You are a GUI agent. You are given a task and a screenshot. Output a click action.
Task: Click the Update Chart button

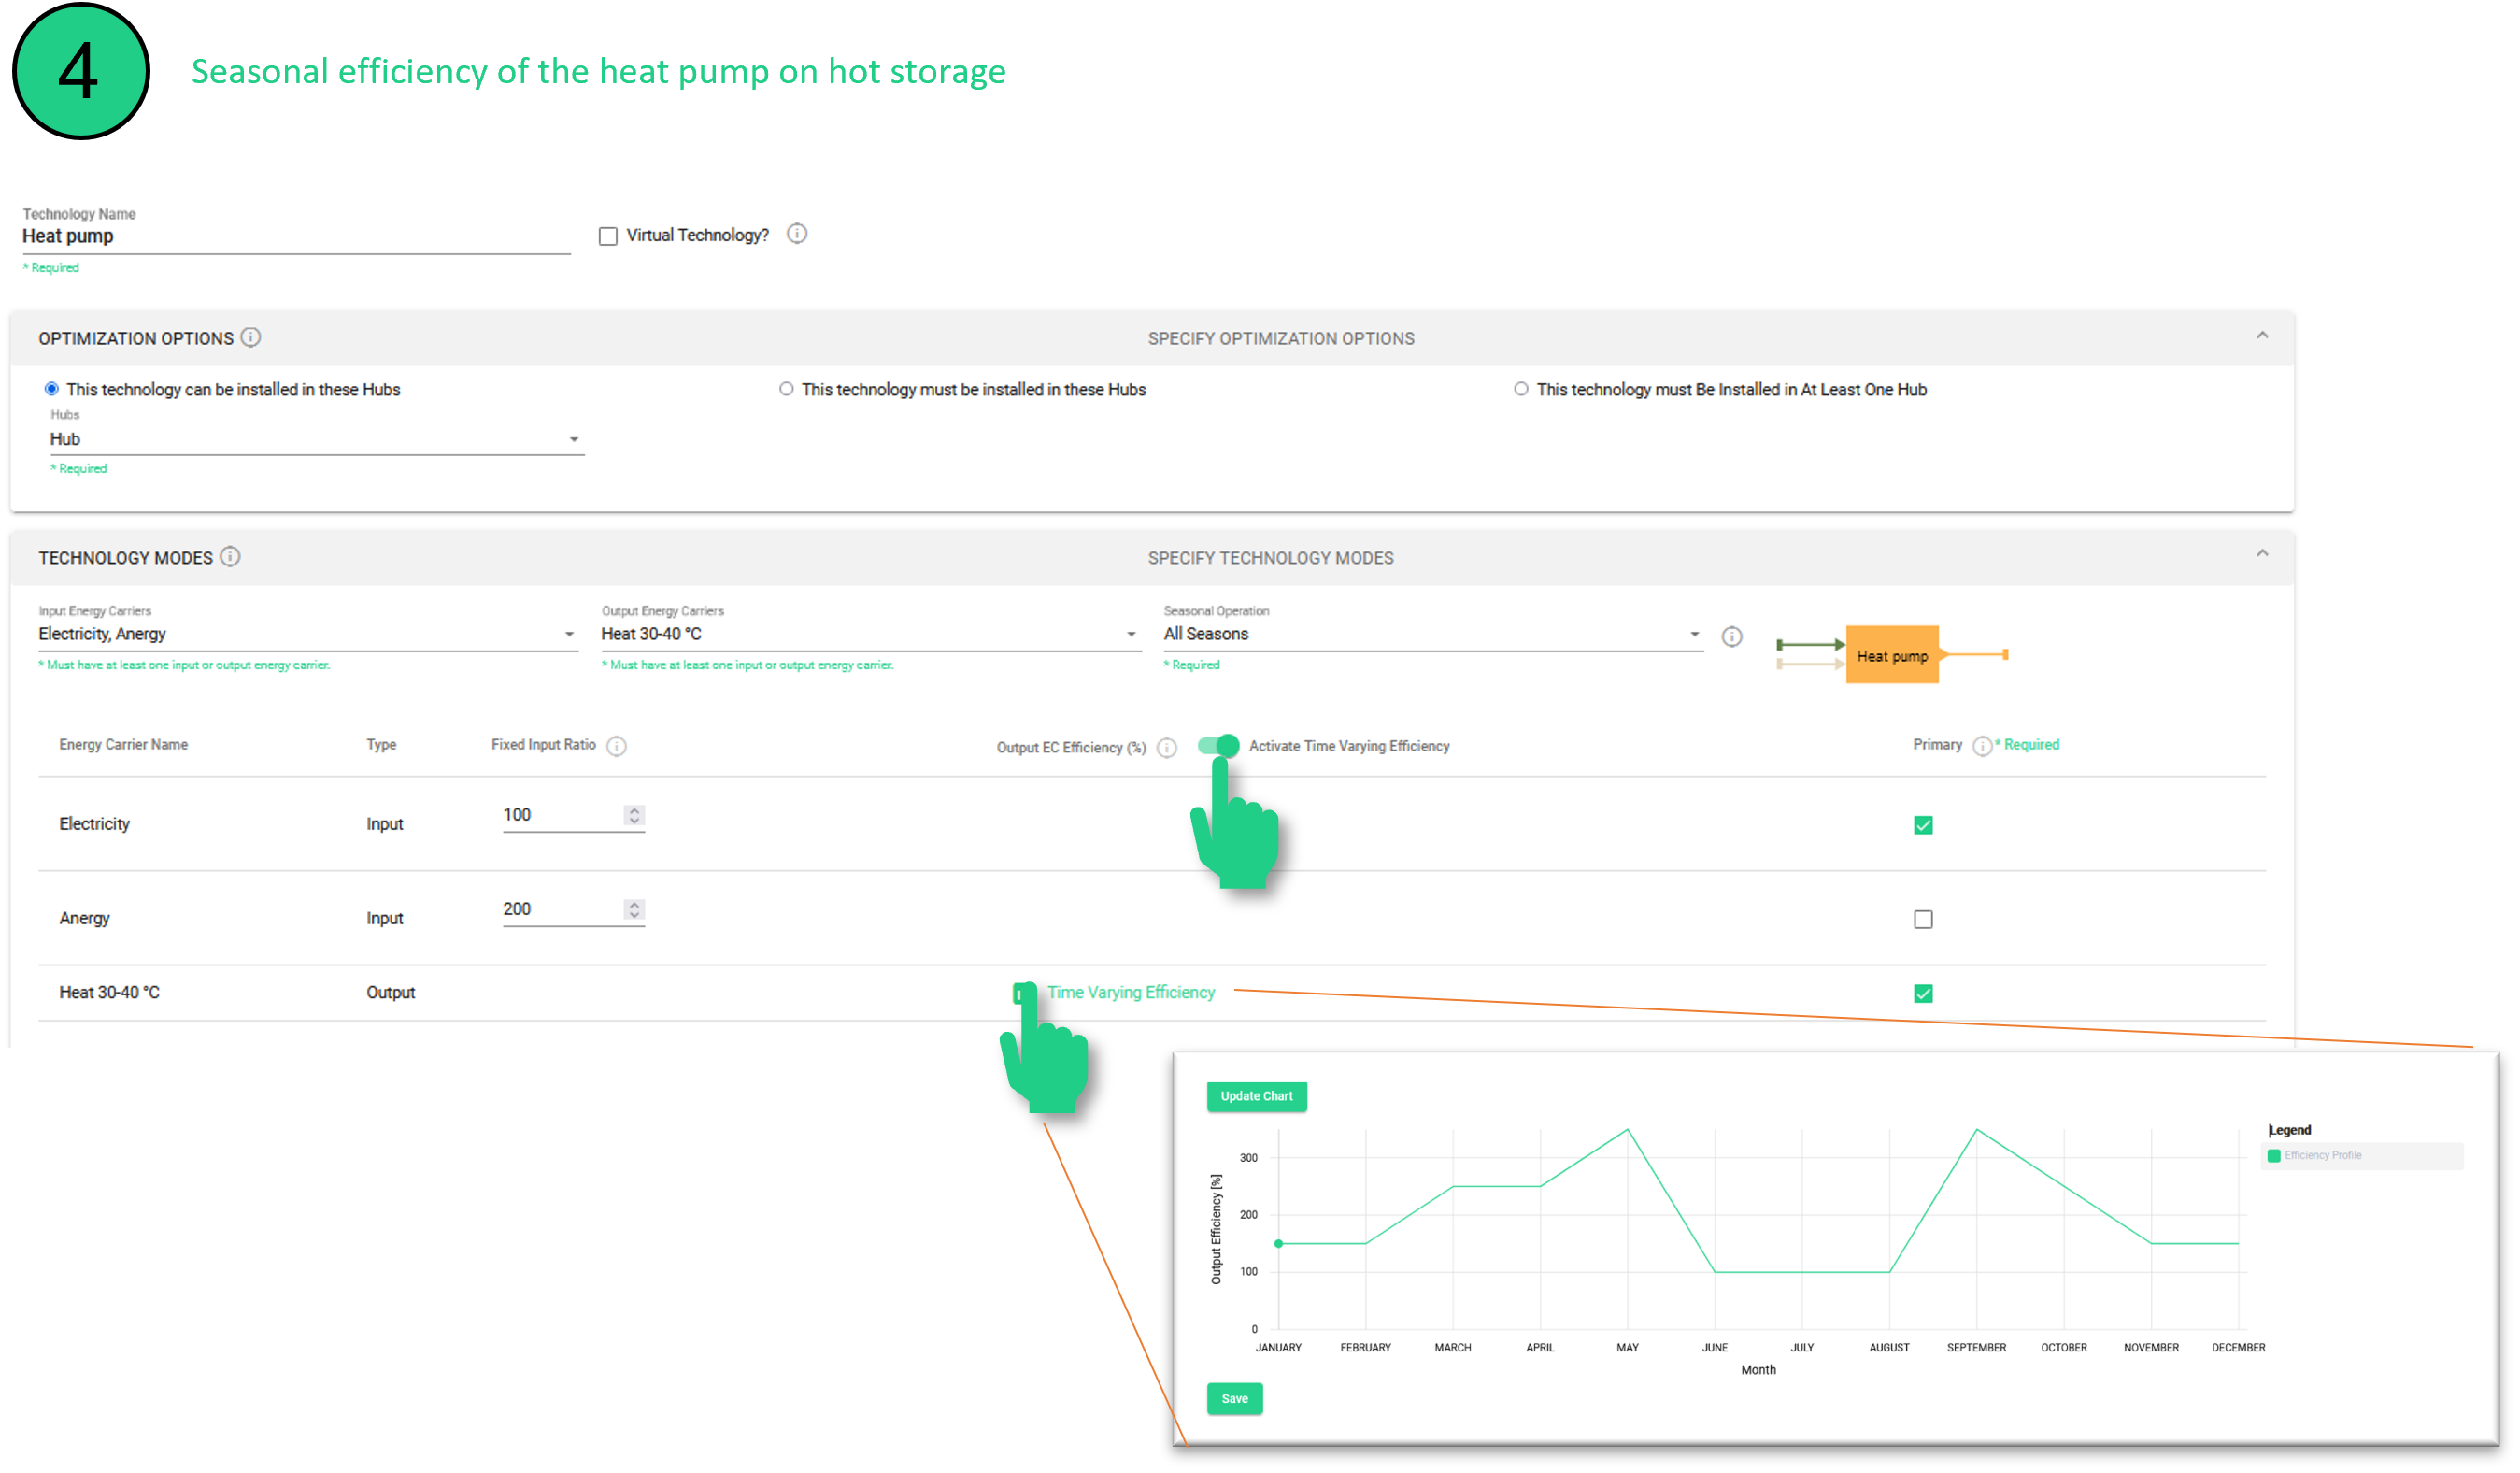1256,1096
